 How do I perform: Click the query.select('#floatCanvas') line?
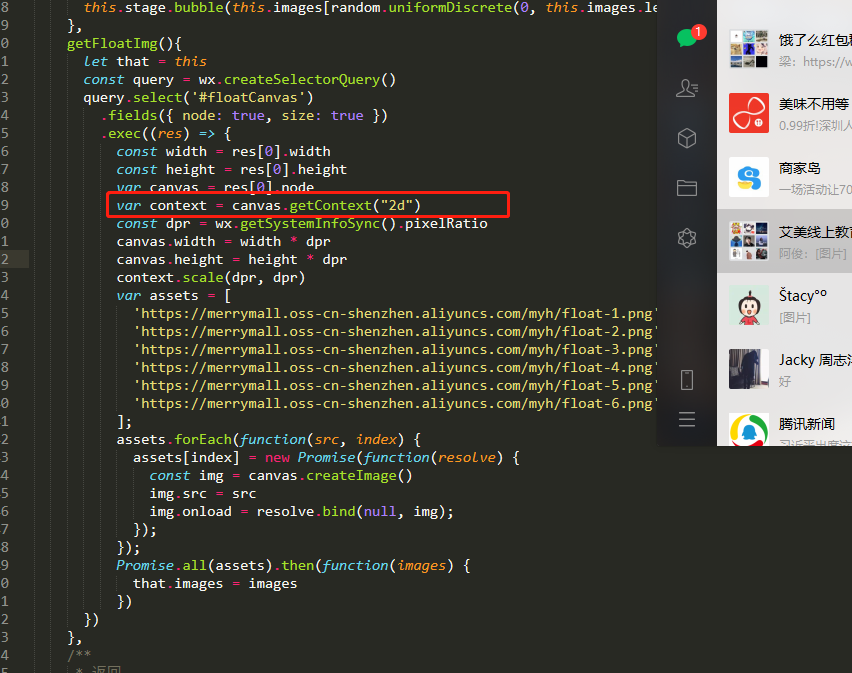coord(198,97)
